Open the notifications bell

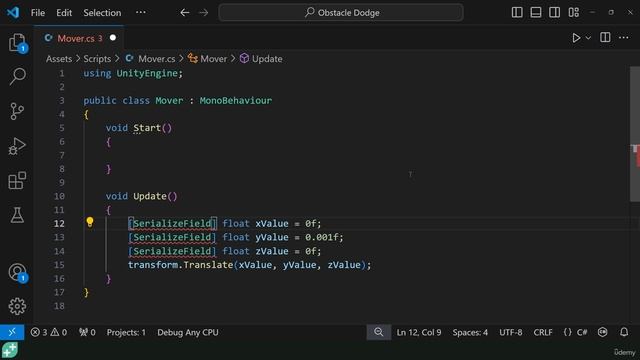(624, 332)
